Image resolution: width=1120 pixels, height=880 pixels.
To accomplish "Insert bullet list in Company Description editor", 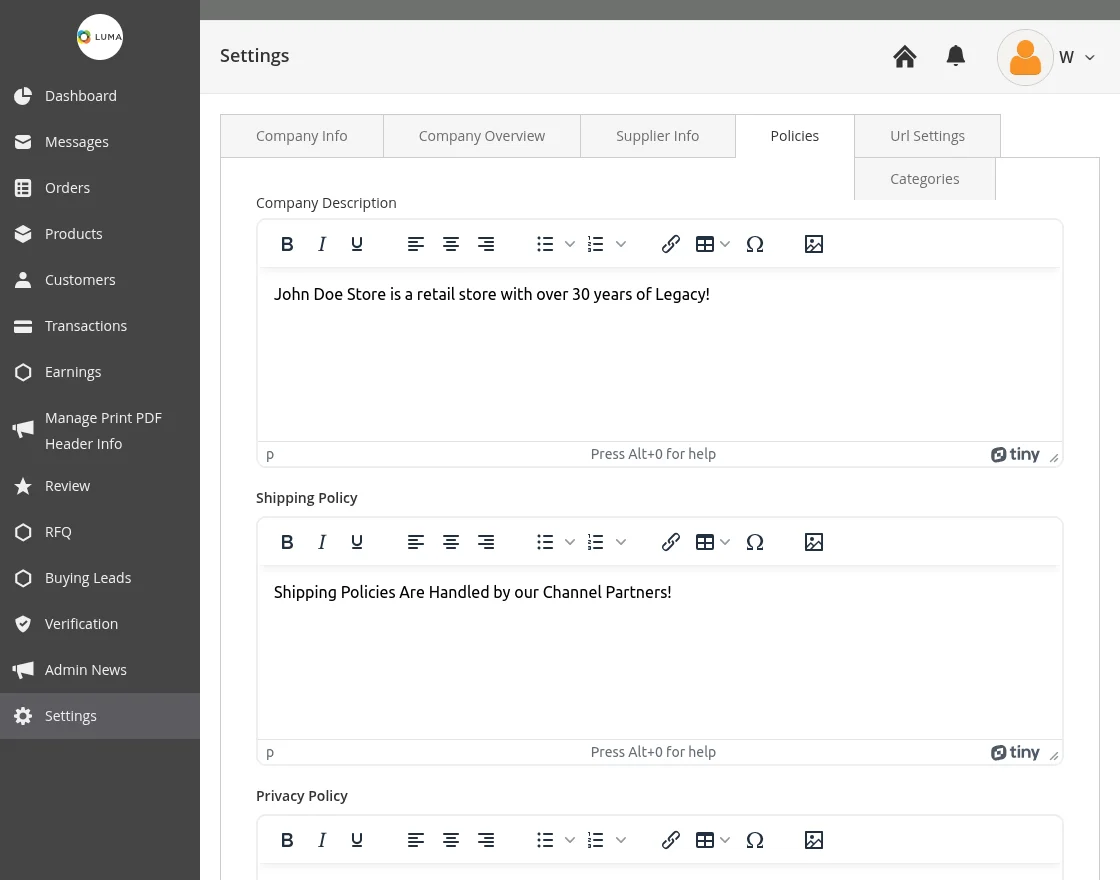I will pos(545,244).
